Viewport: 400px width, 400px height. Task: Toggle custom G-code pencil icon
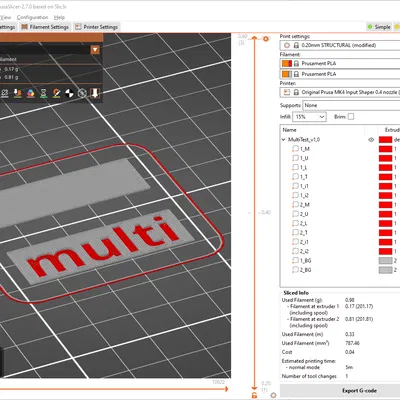click(x=57, y=93)
